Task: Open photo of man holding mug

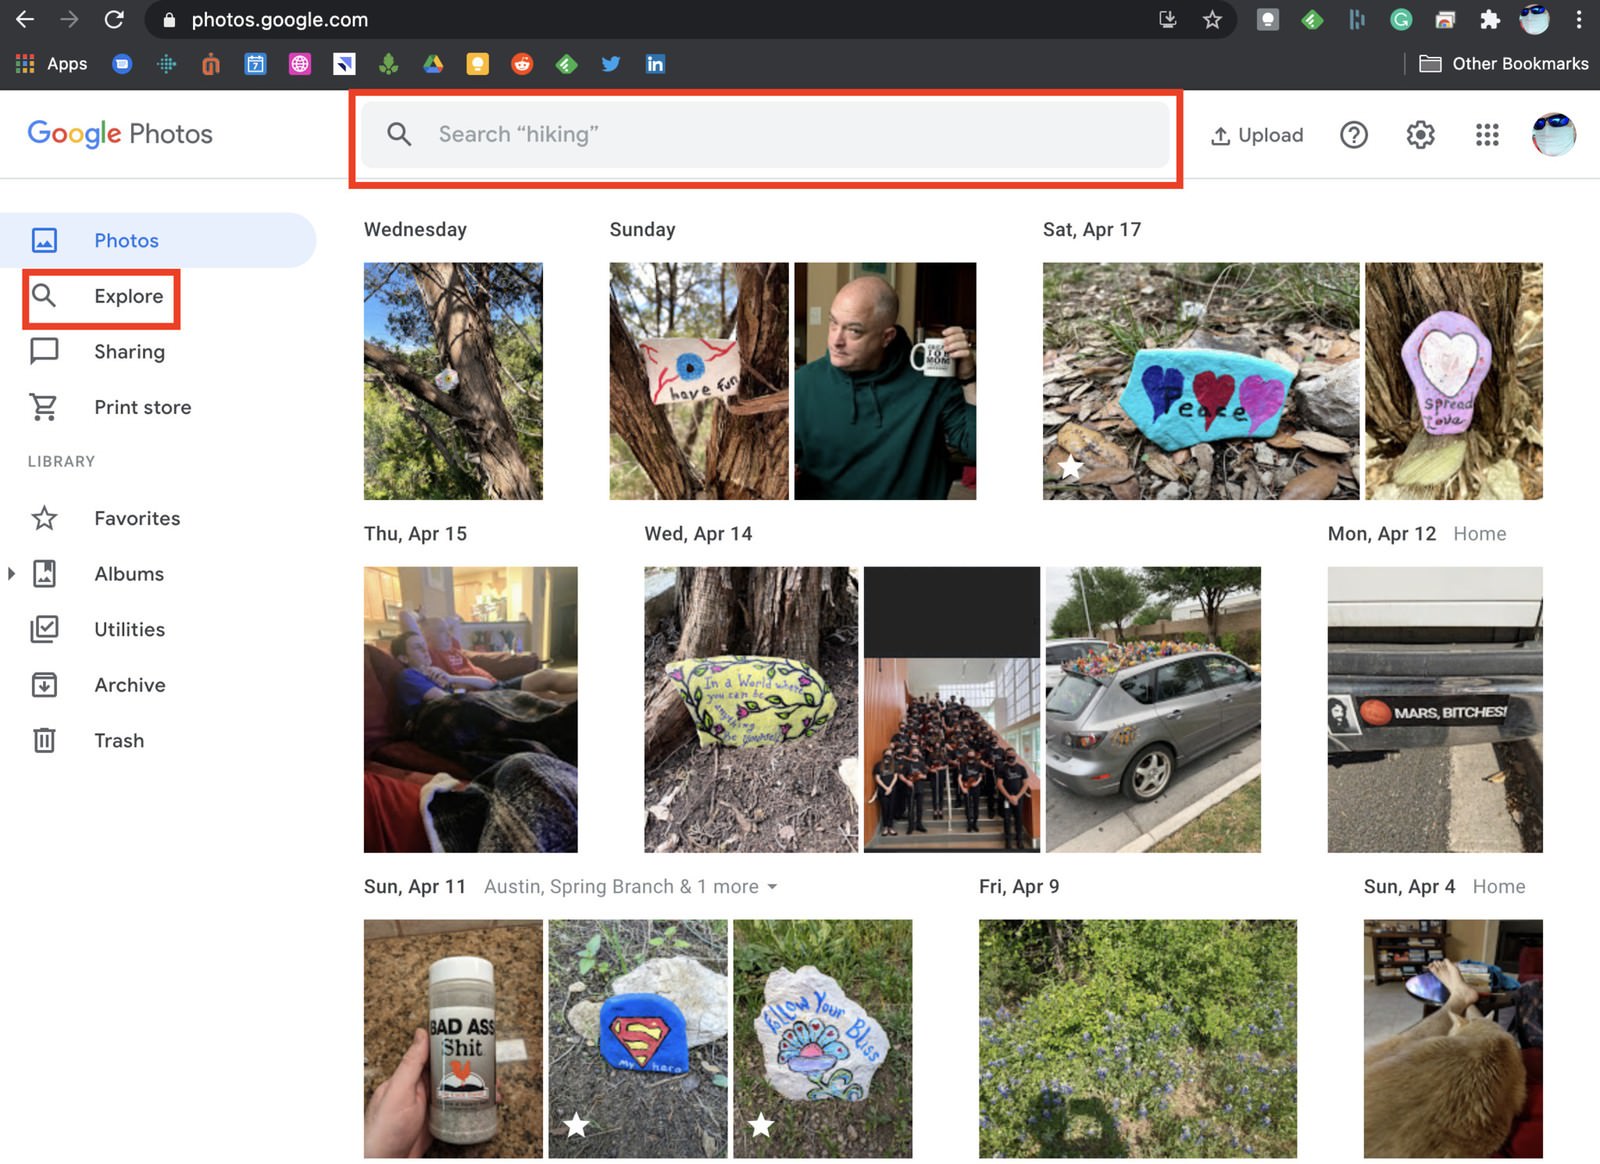Action: (884, 381)
